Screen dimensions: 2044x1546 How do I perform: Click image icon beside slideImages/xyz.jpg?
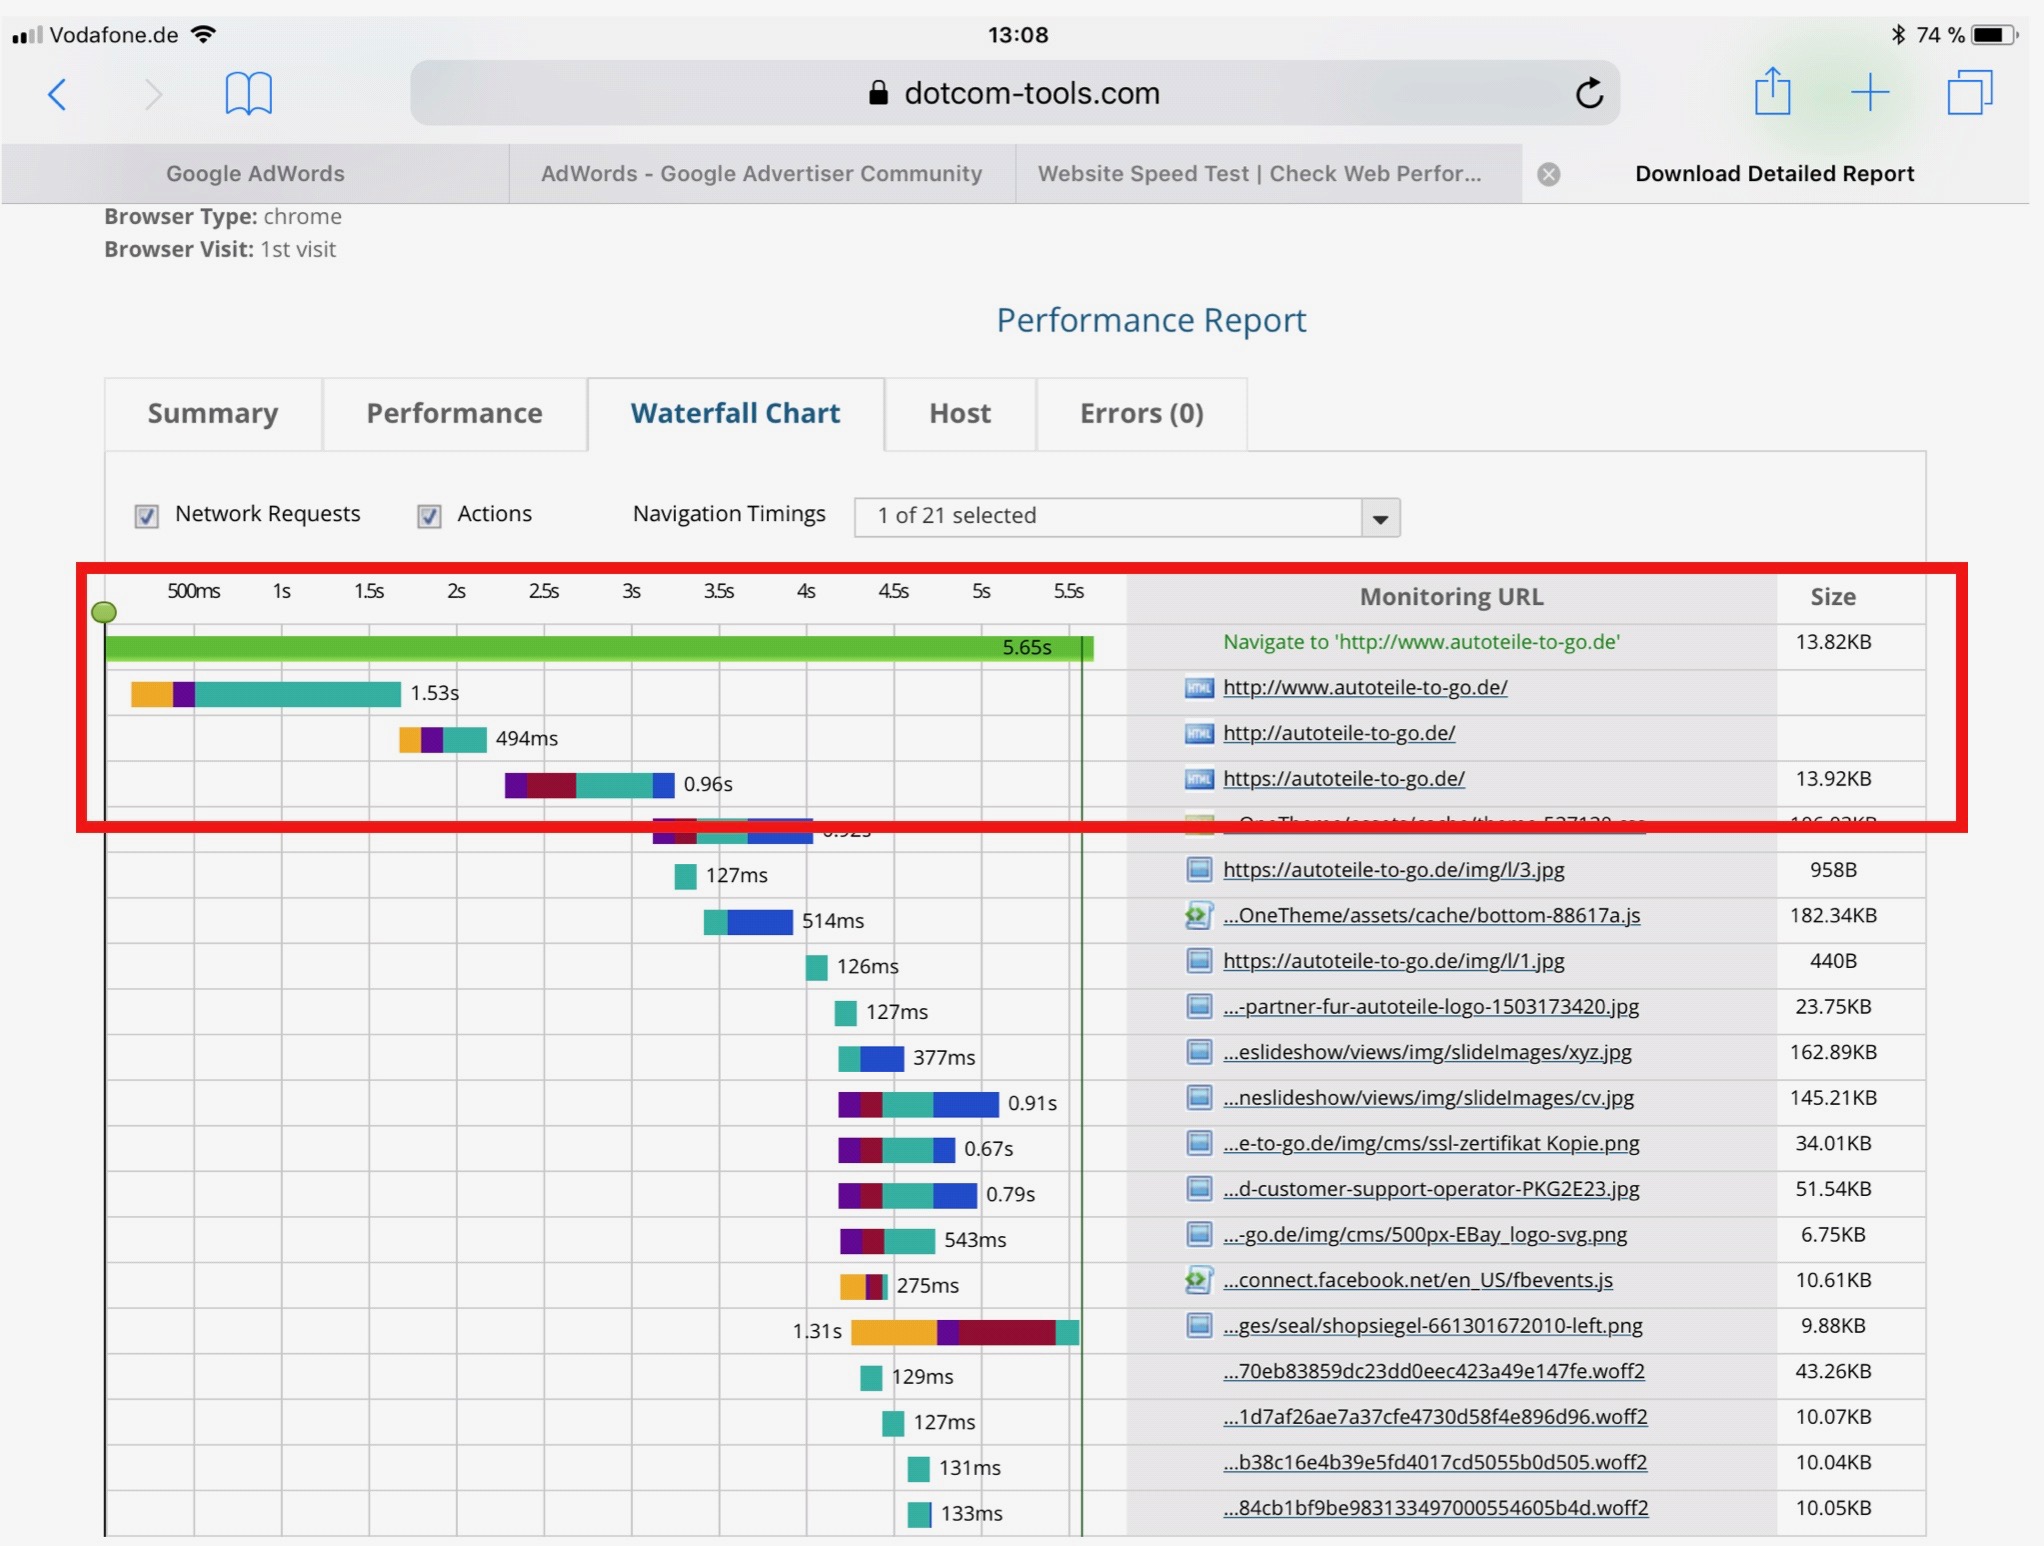(x=1199, y=1052)
